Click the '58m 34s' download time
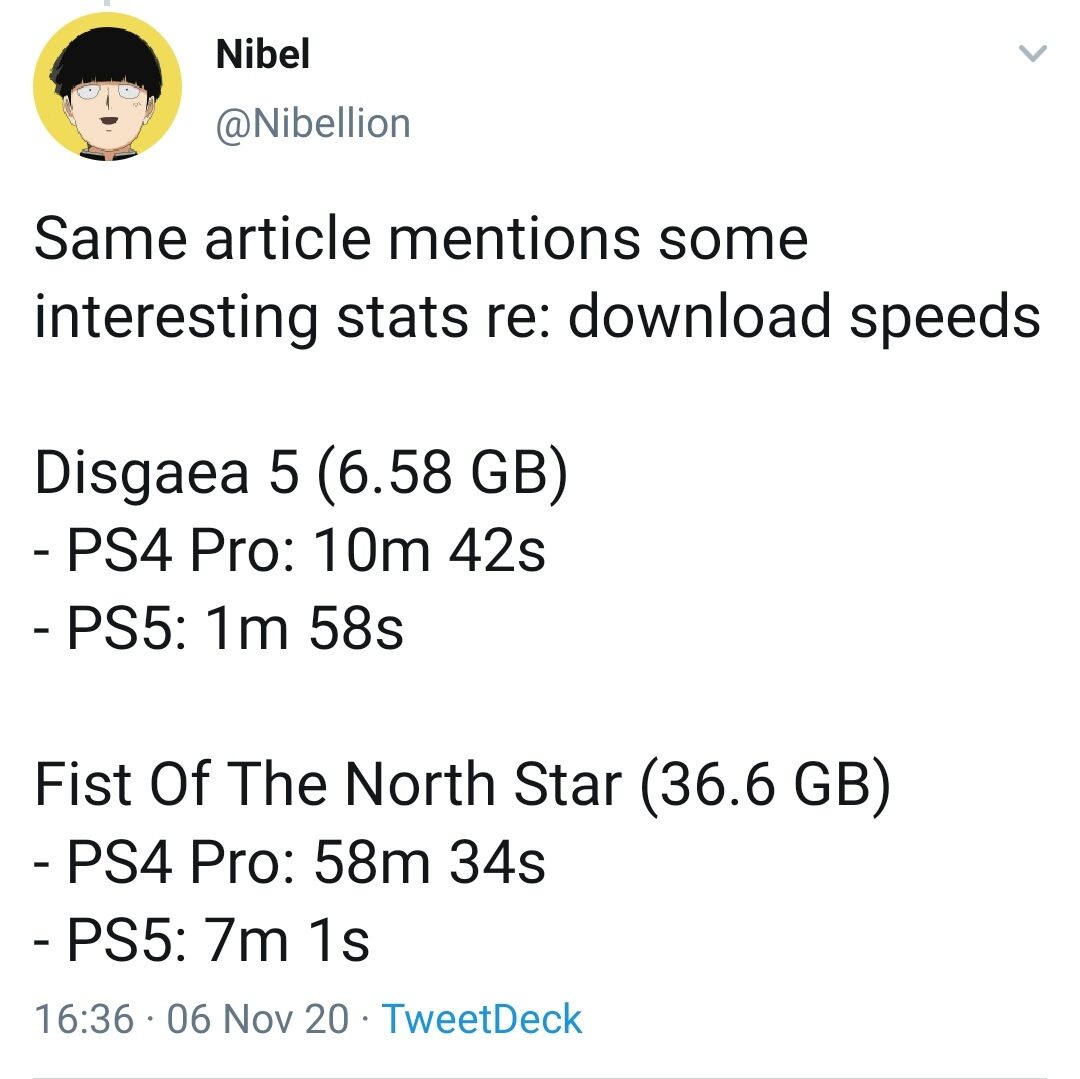Image resolution: width=1080 pixels, height=1079 pixels. tap(429, 863)
